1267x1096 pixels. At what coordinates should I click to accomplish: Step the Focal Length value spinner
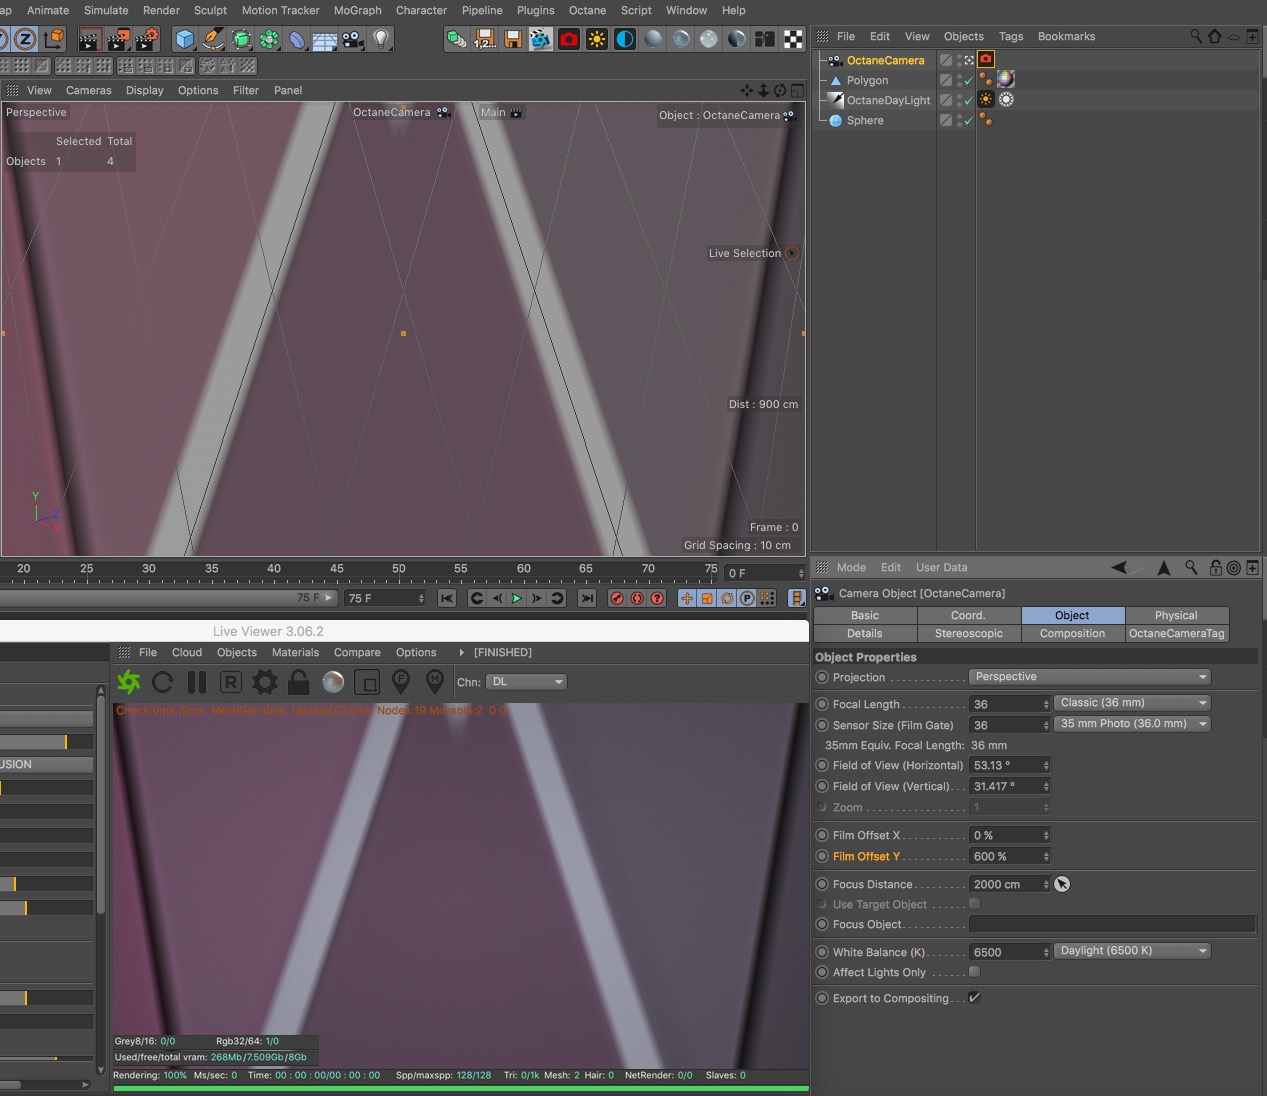[x=1046, y=704]
